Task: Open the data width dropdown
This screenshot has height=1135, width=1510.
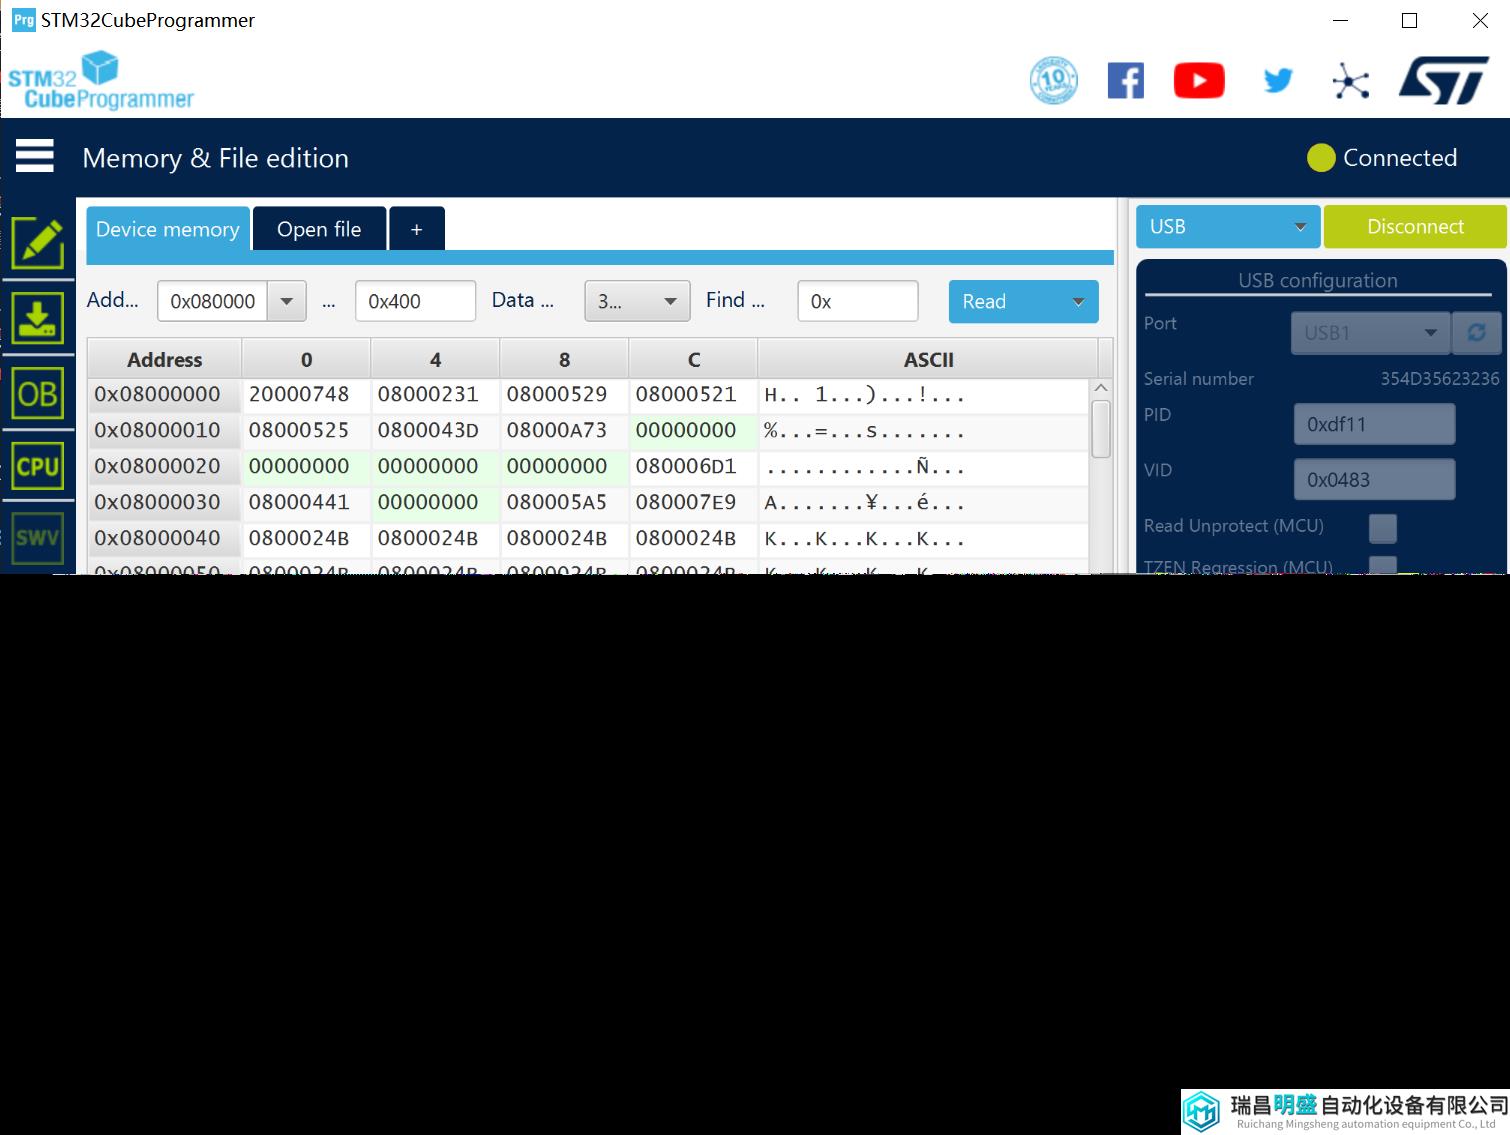Action: (637, 301)
